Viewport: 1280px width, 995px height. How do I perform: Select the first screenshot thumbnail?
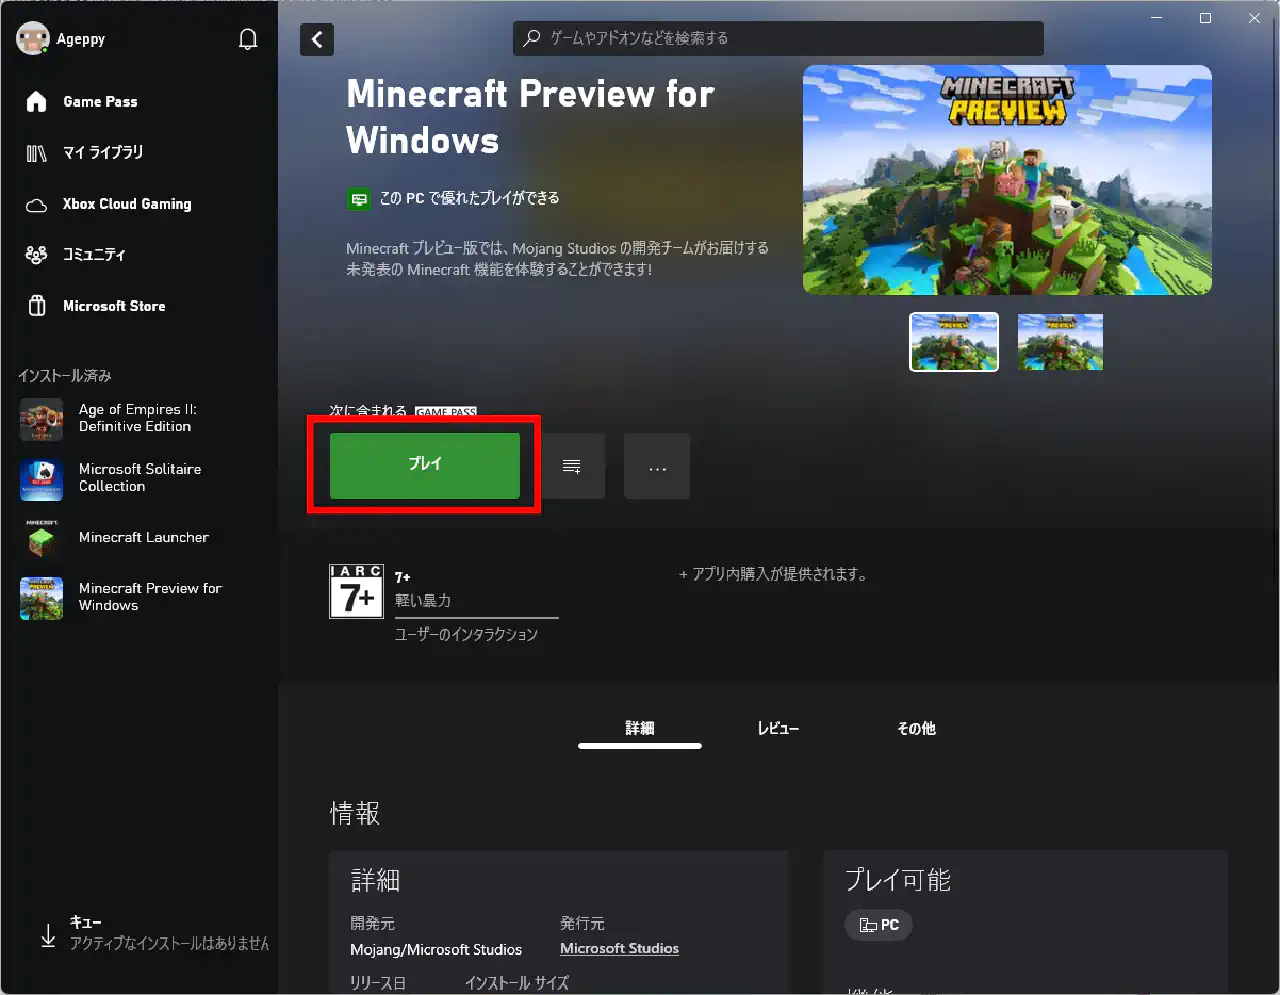954,342
